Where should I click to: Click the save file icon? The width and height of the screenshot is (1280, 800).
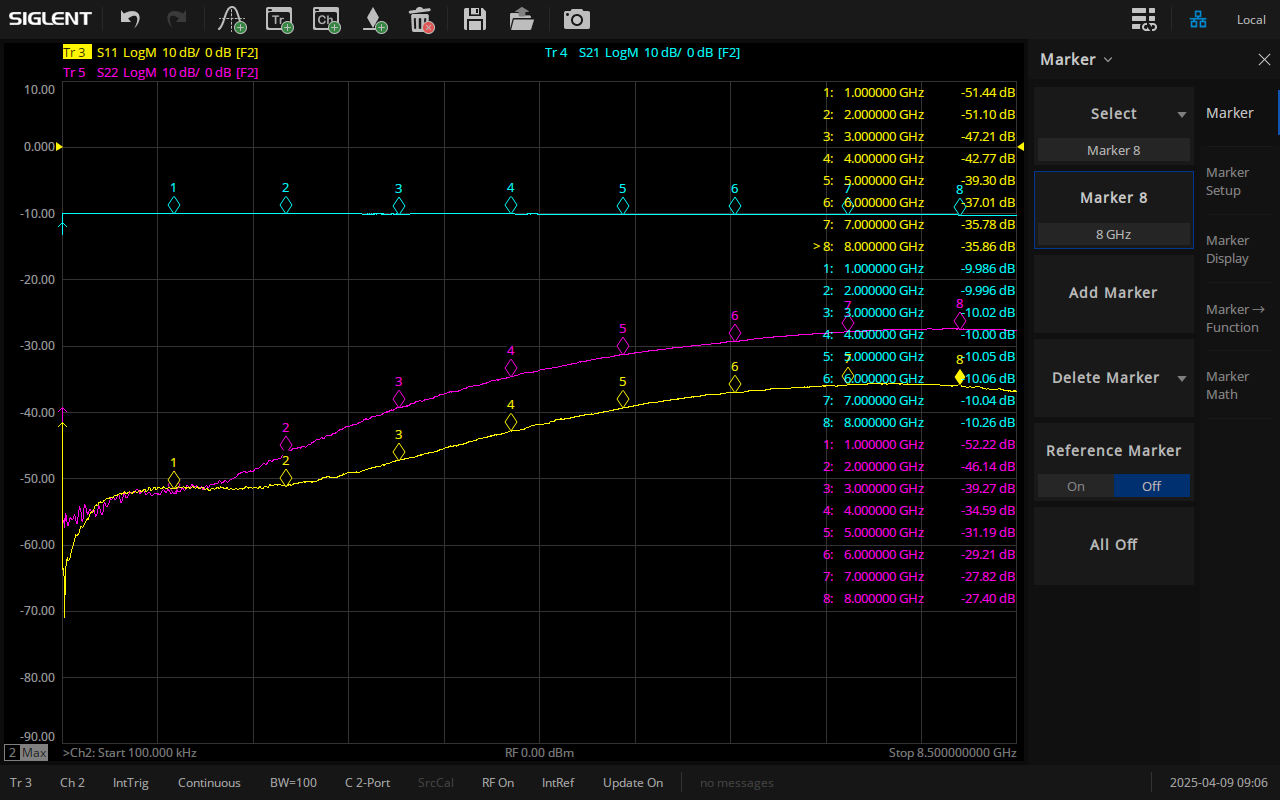474,19
